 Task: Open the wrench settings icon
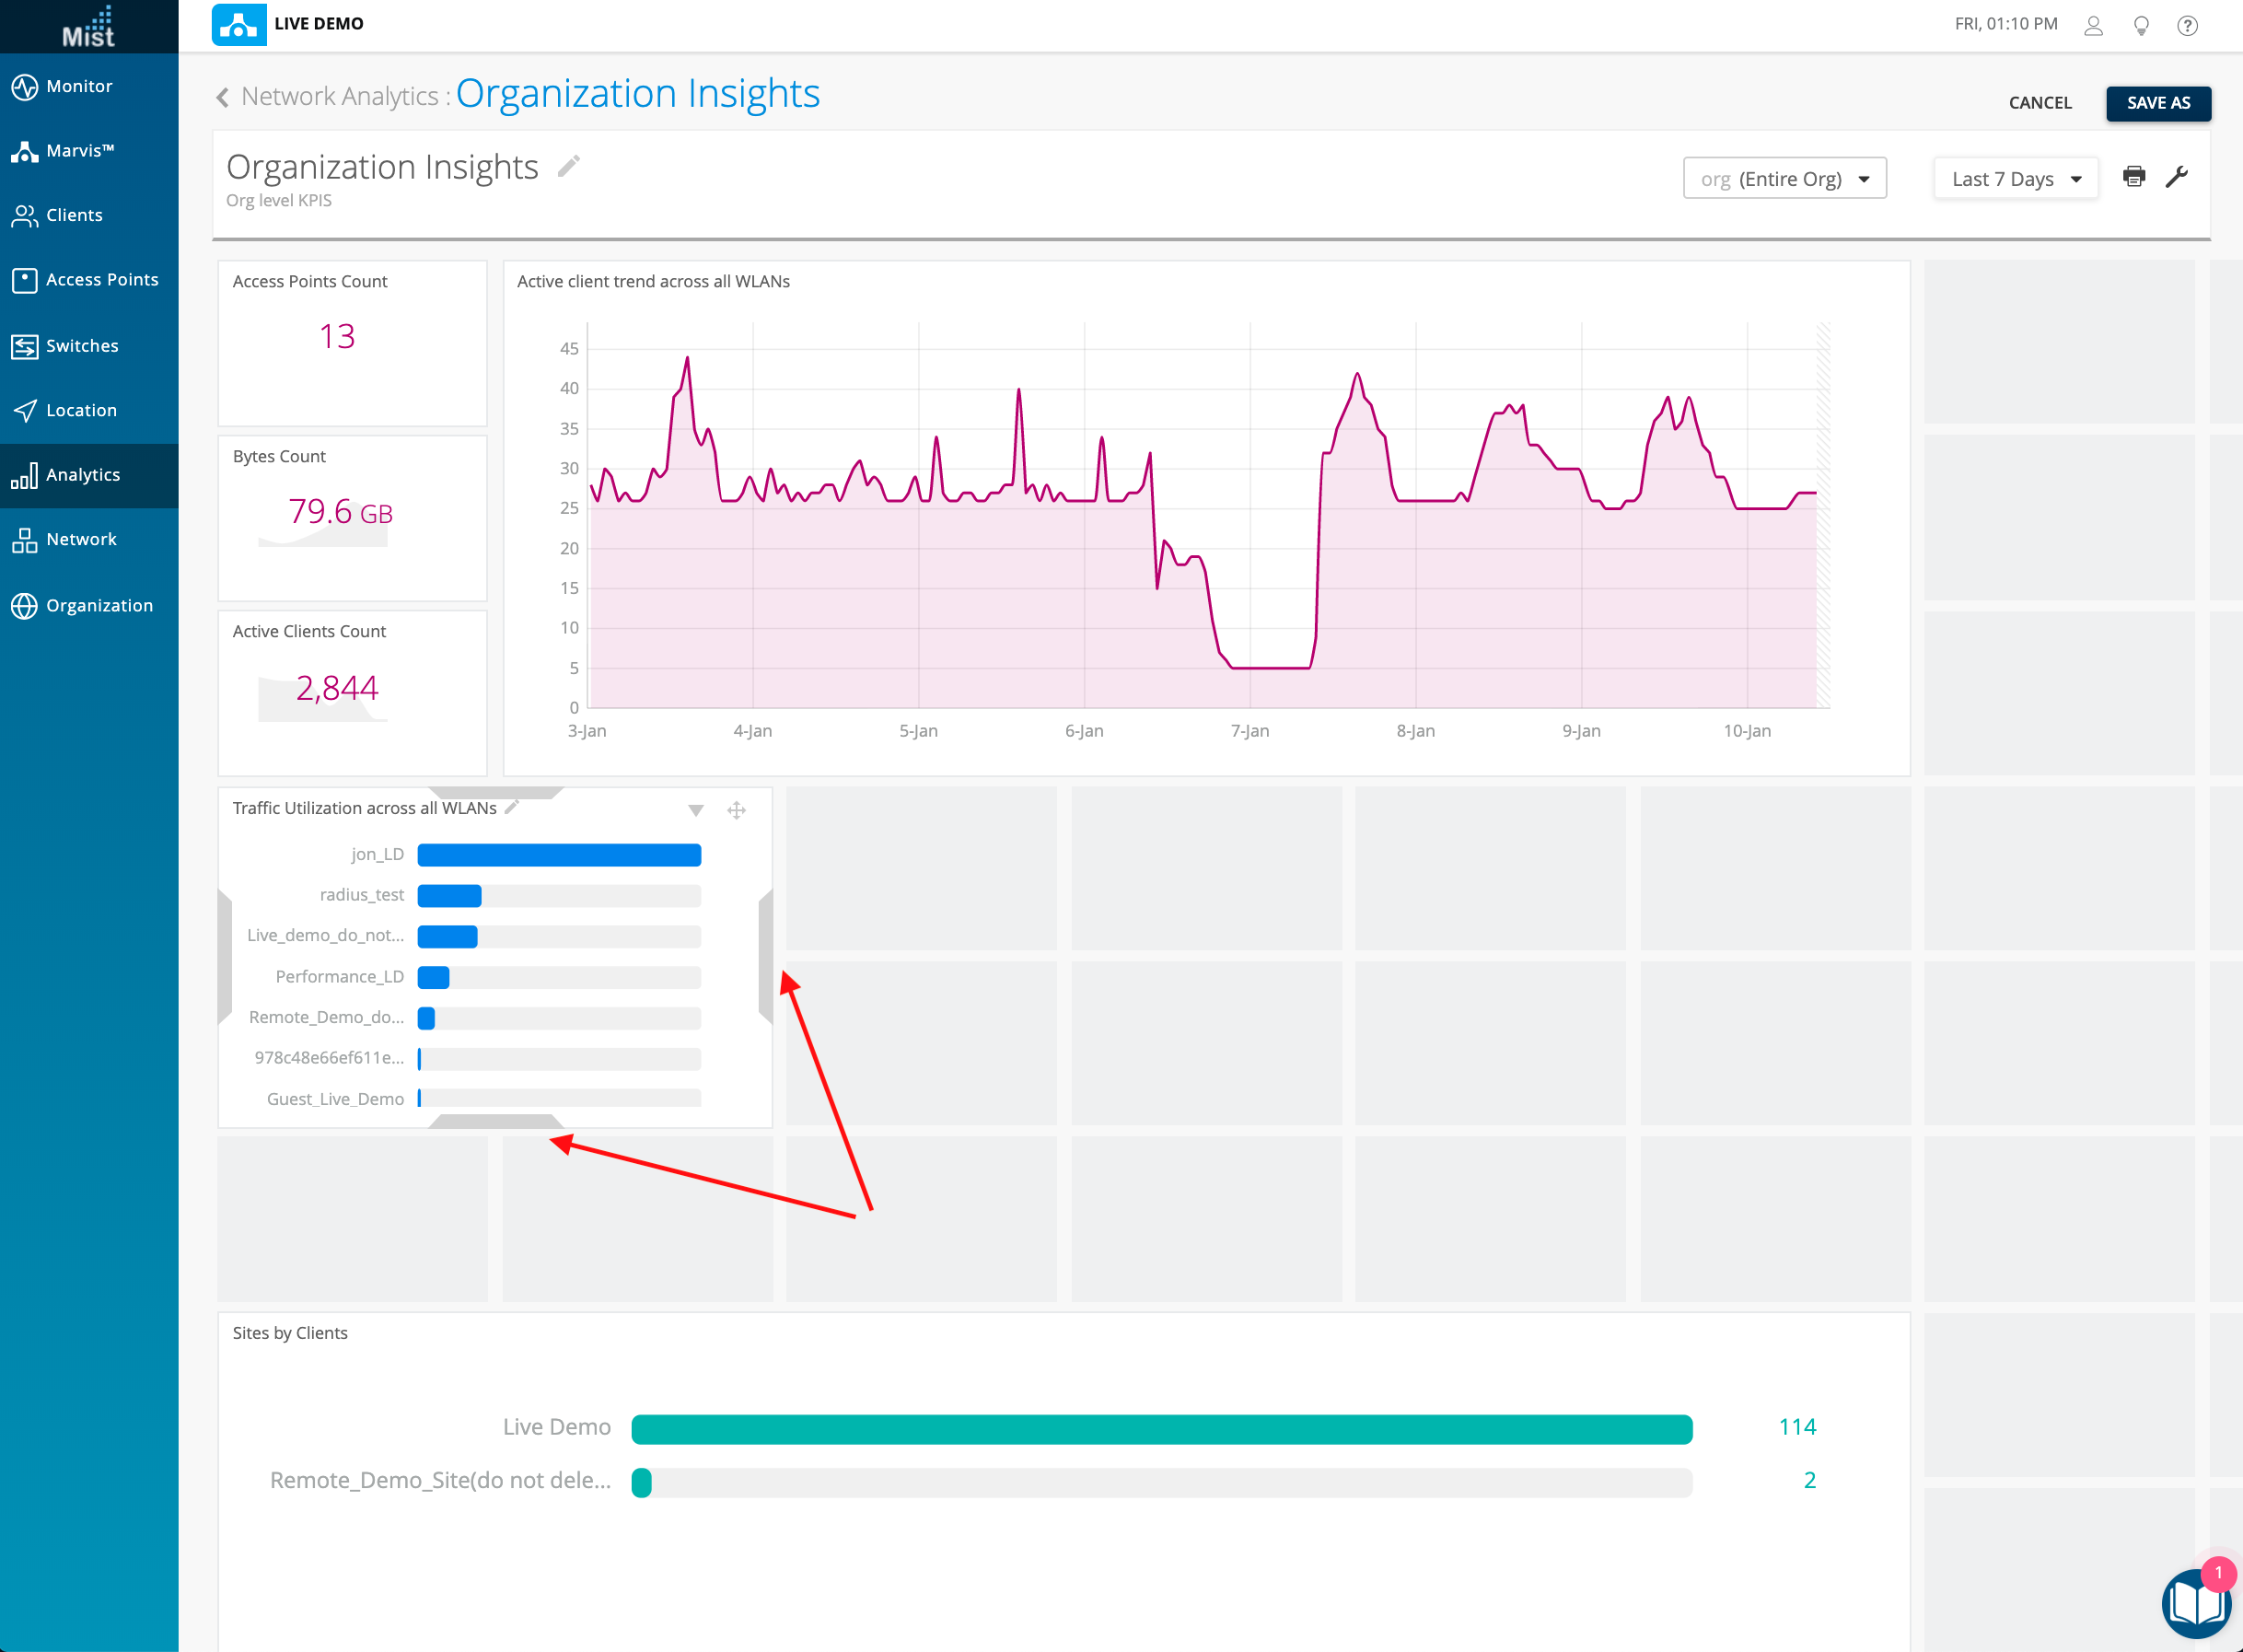click(2176, 177)
